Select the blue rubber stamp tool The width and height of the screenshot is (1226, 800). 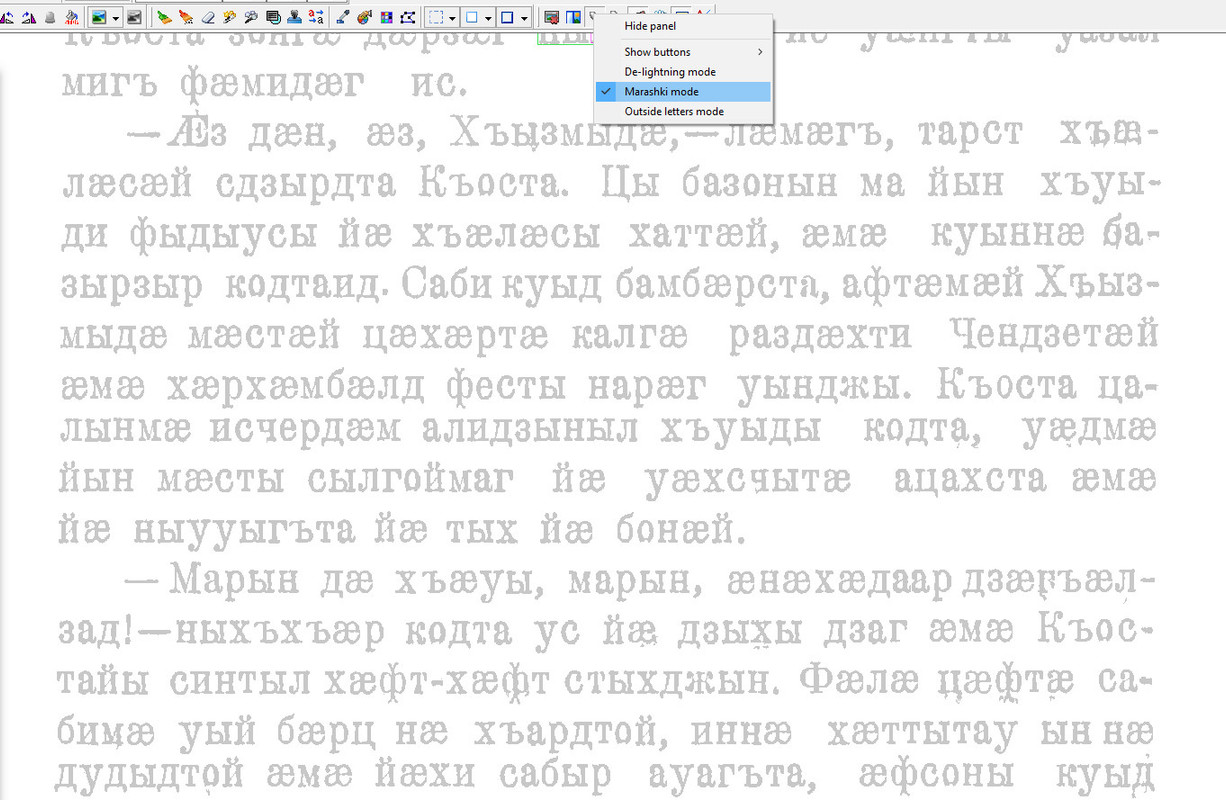click(x=294, y=18)
